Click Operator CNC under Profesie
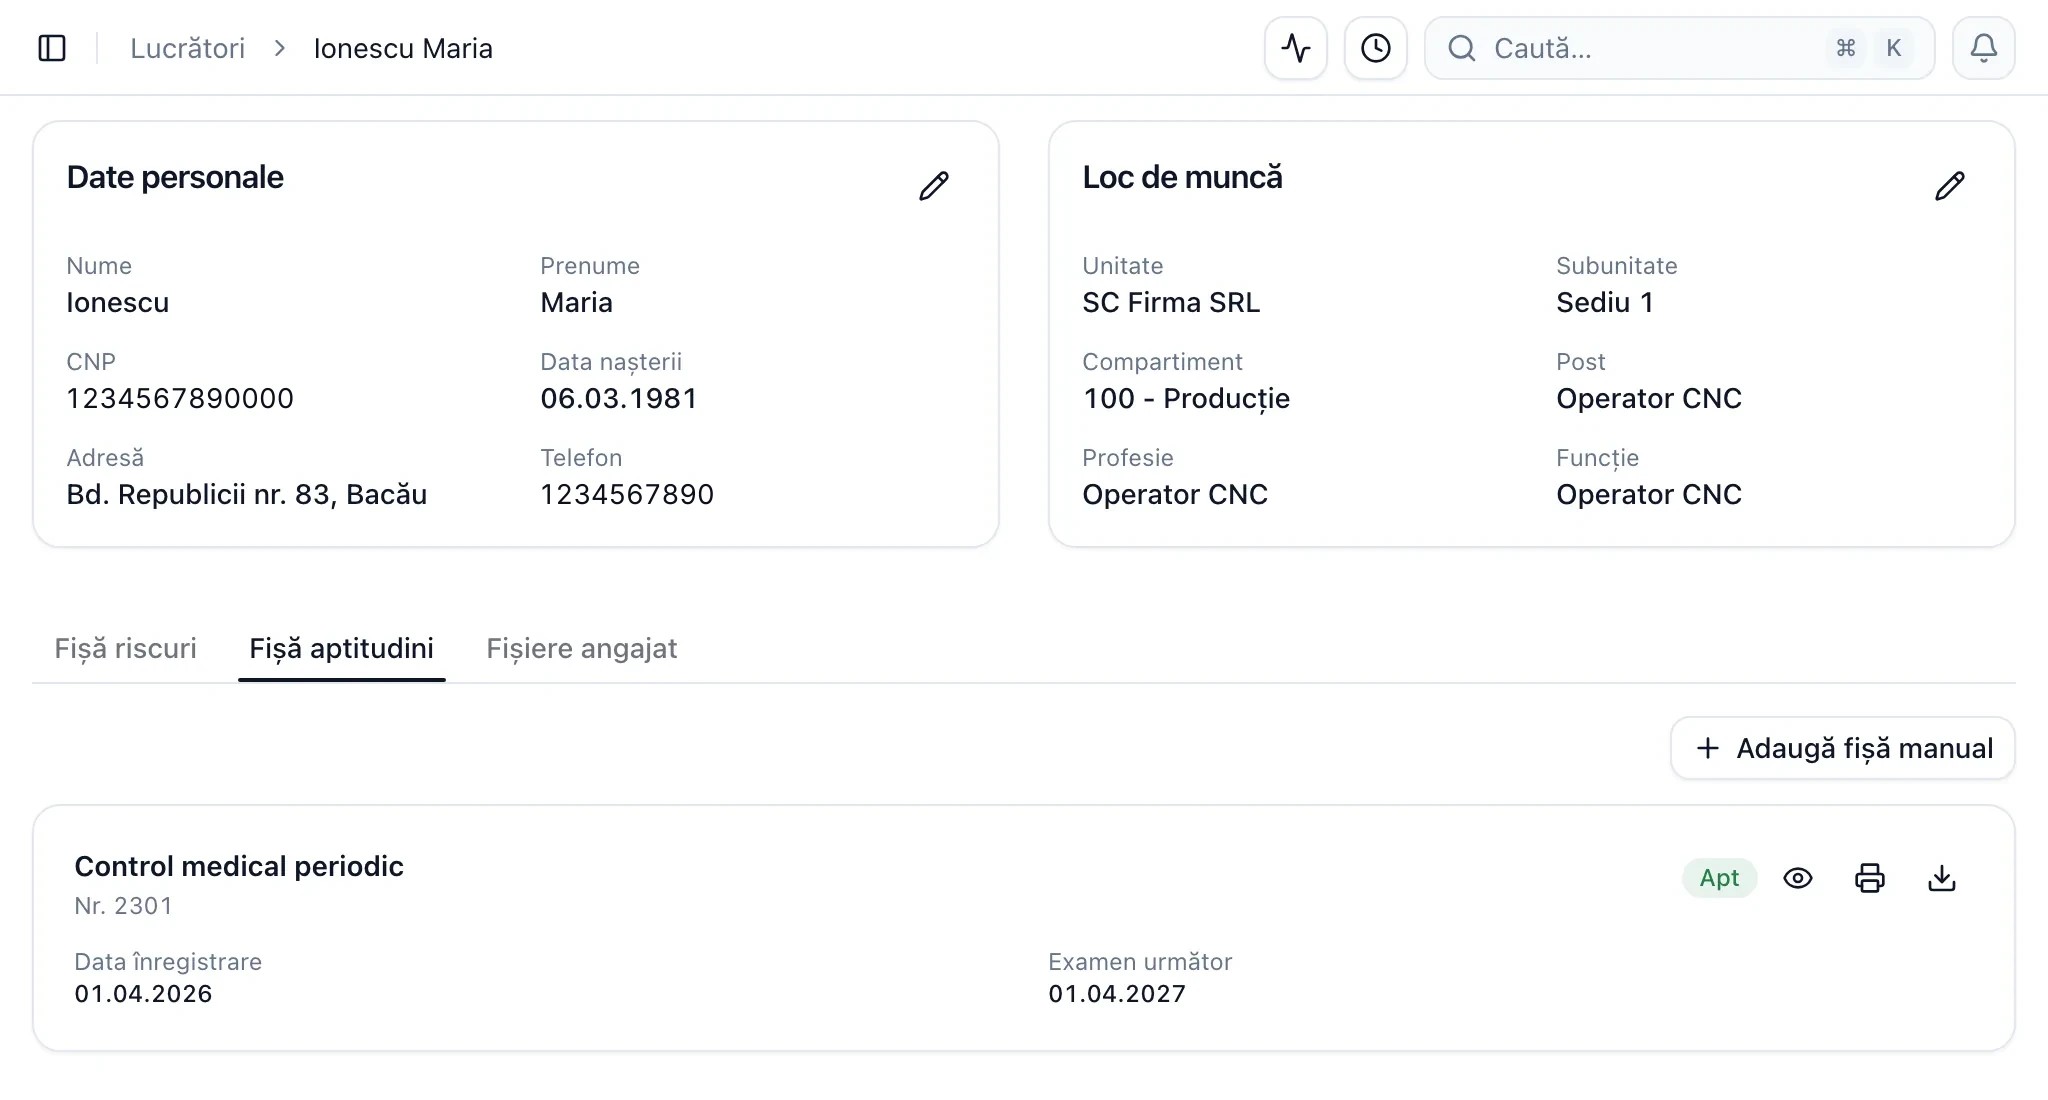Viewport: 2048px width, 1100px height. (x=1175, y=494)
